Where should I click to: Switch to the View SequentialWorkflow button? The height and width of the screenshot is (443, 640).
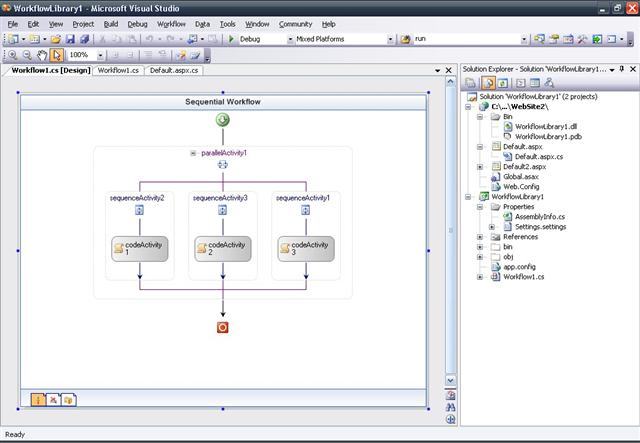tap(38, 399)
